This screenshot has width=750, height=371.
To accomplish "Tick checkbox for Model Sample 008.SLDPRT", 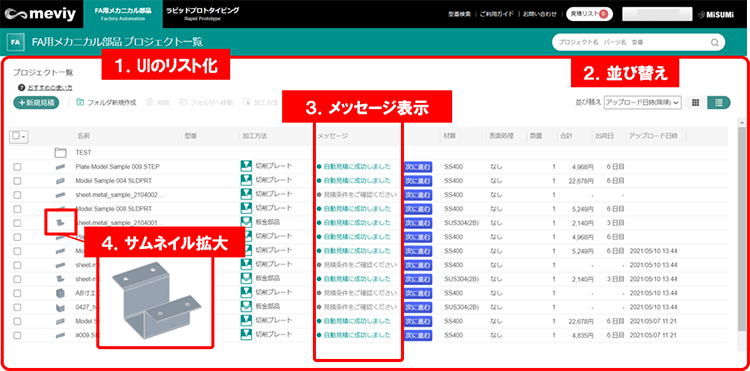I will (17, 208).
